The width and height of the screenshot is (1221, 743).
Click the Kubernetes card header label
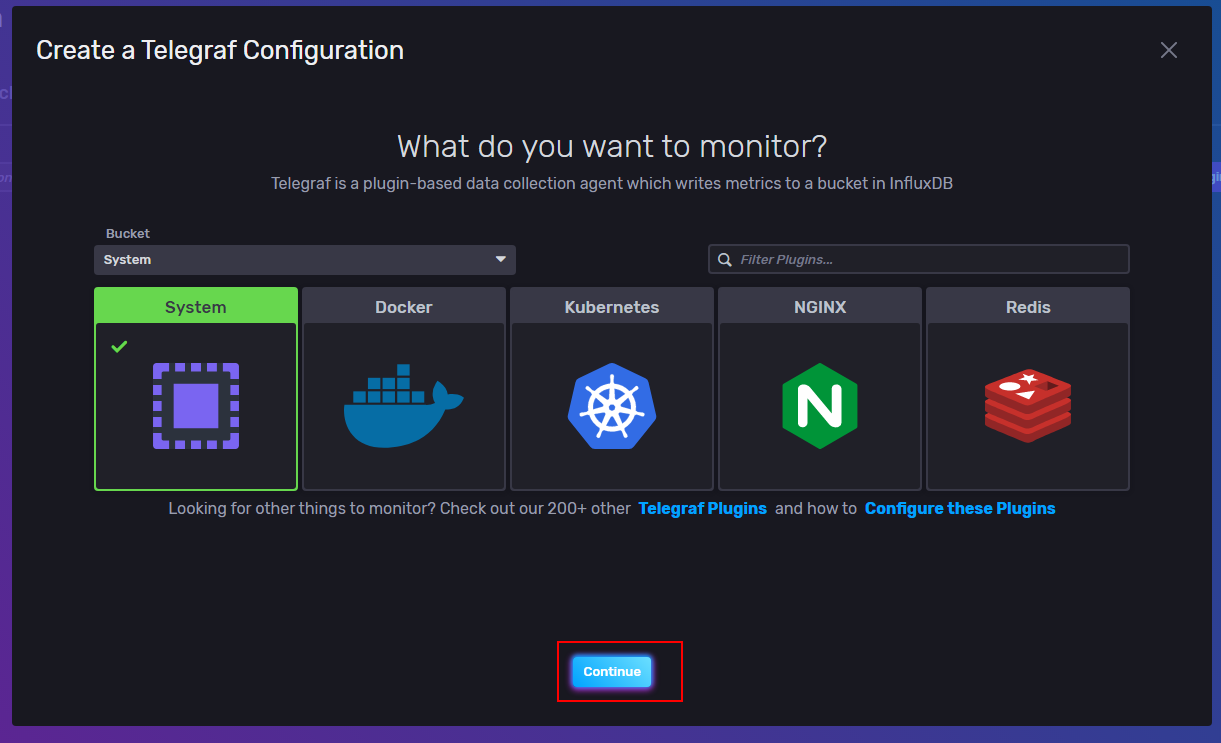[x=612, y=307]
